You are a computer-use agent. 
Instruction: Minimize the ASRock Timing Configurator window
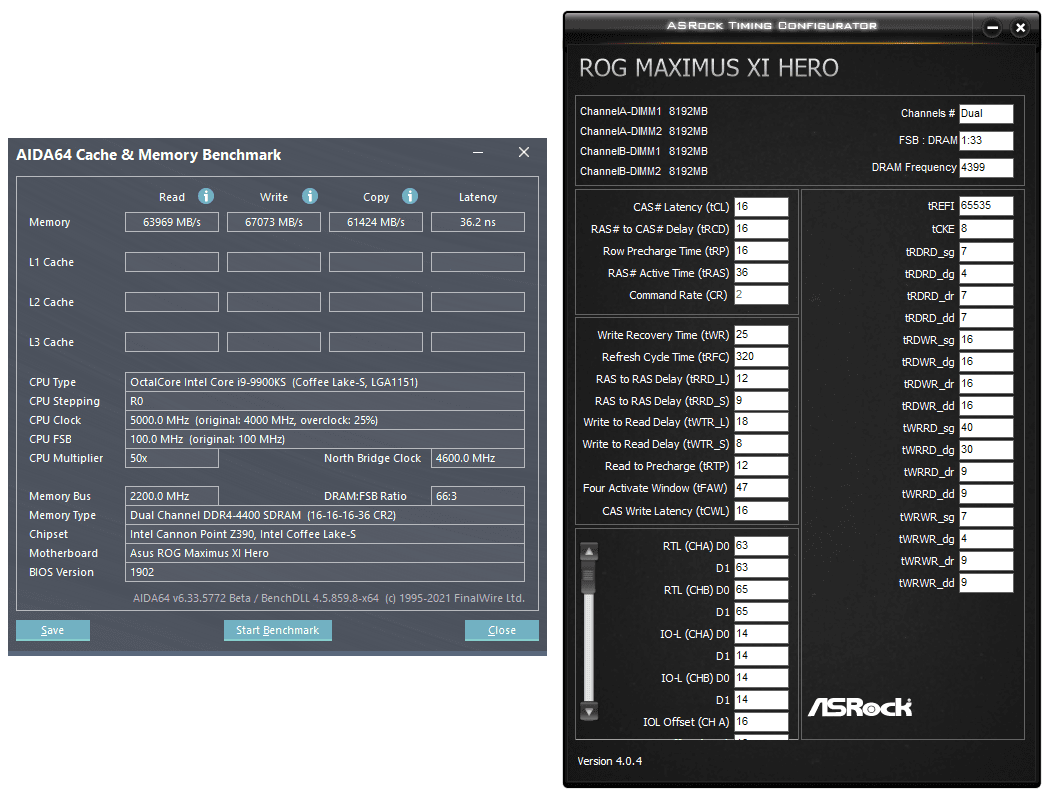[x=993, y=27]
